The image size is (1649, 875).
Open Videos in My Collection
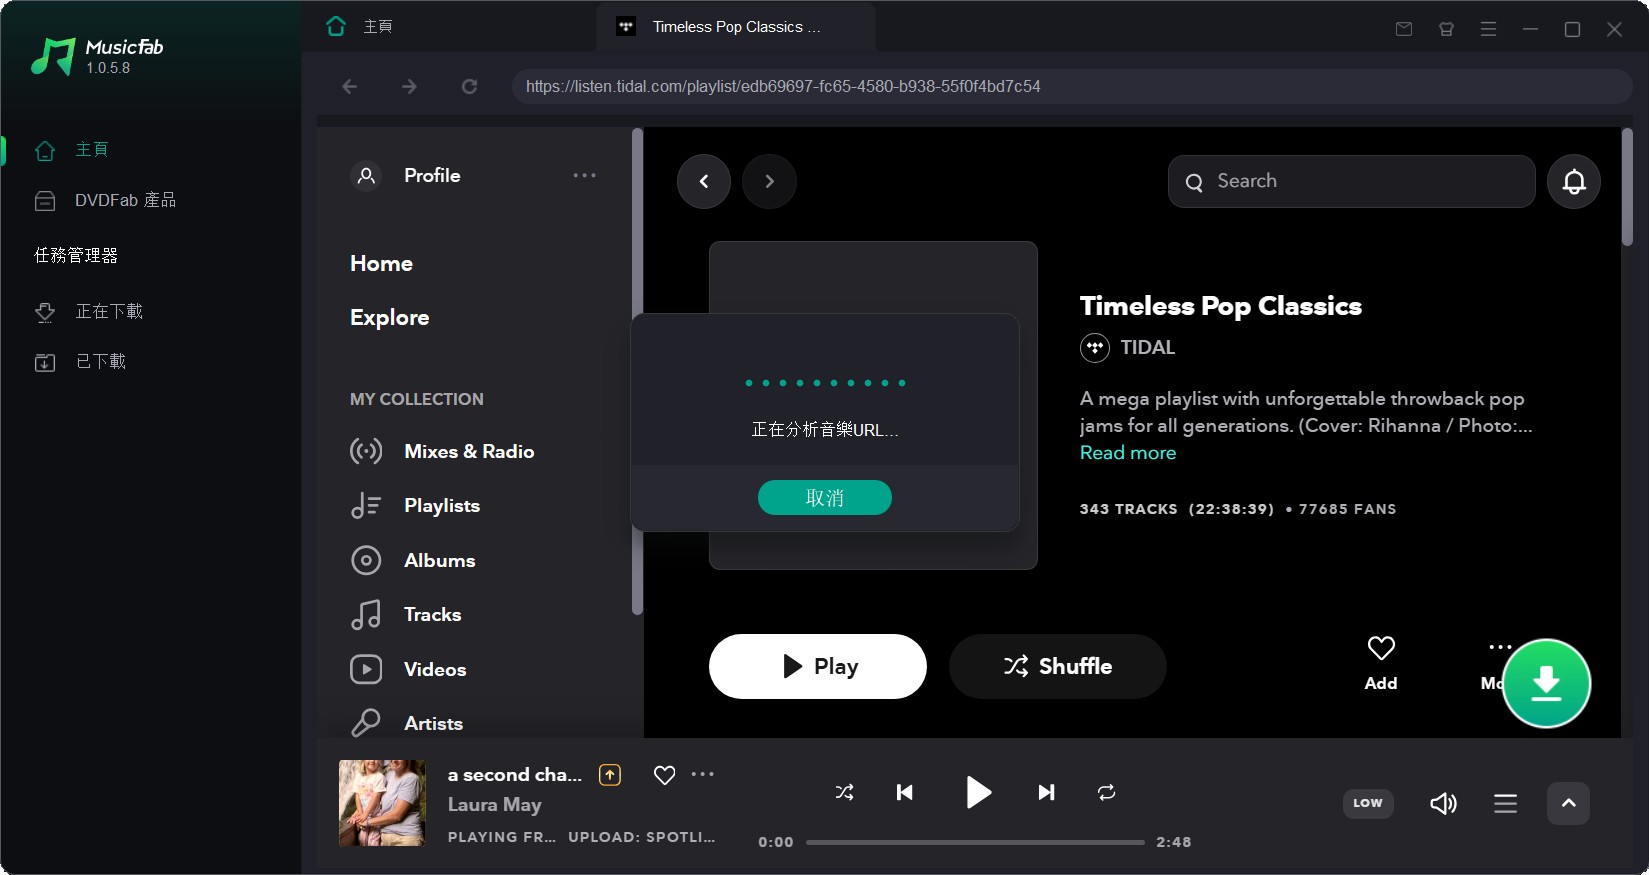pyautogui.click(x=408, y=670)
